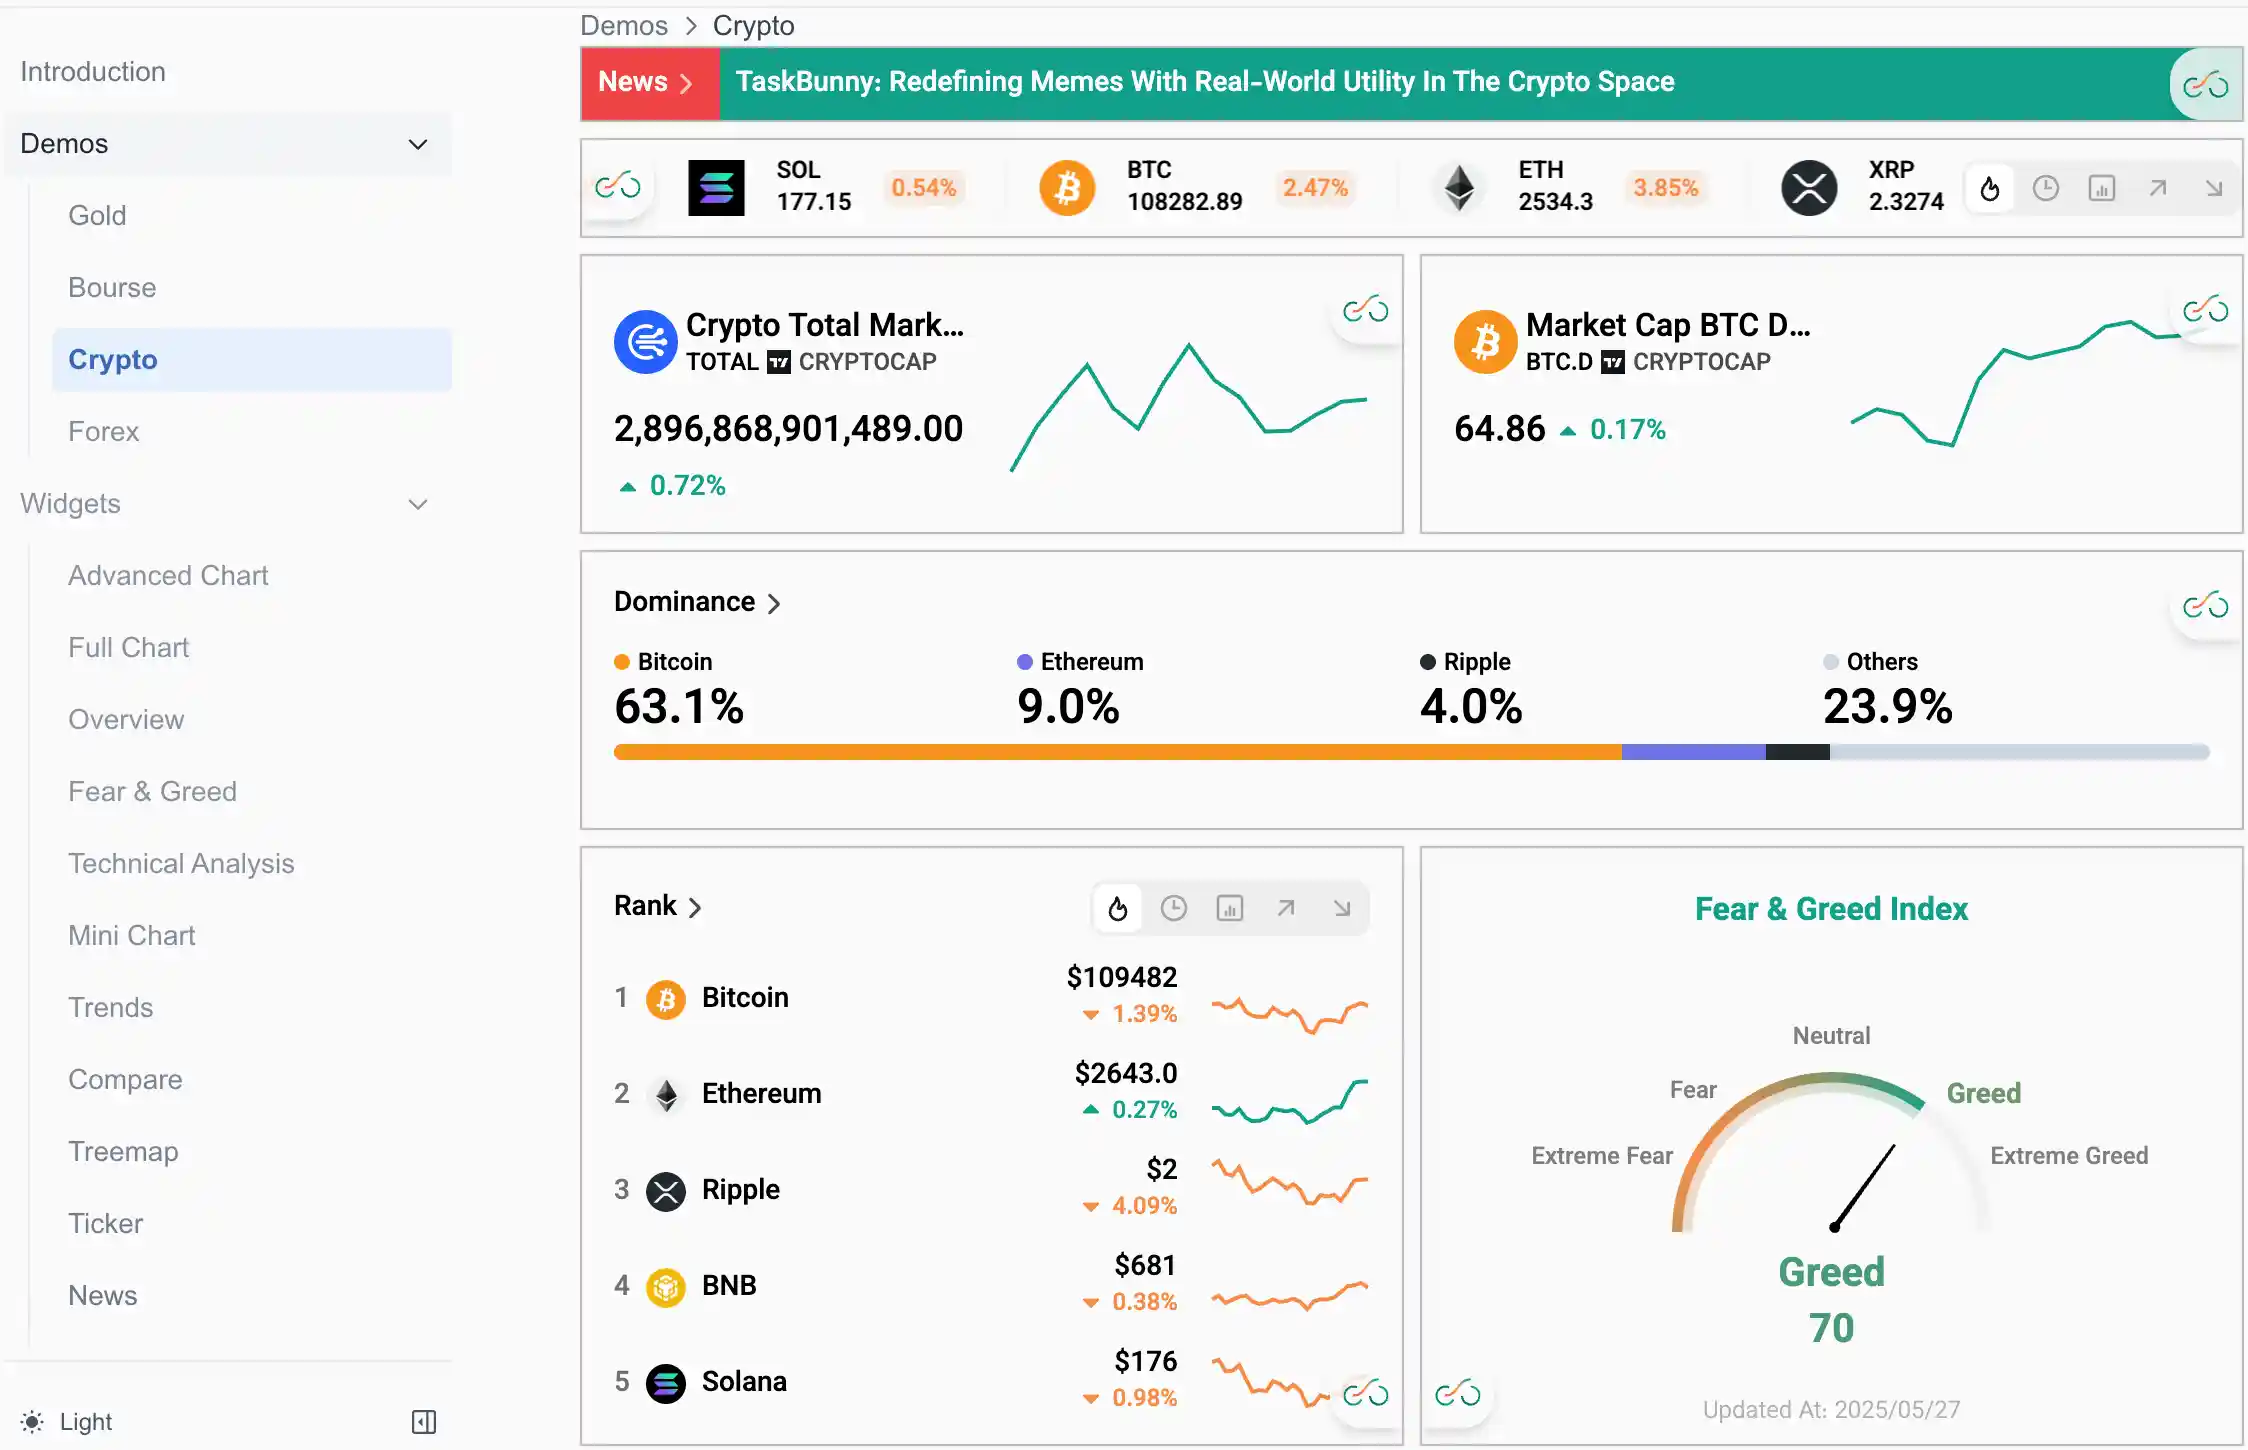Image resolution: width=2248 pixels, height=1450 pixels.
Task: Open the Forex demo page
Action: [x=103, y=431]
